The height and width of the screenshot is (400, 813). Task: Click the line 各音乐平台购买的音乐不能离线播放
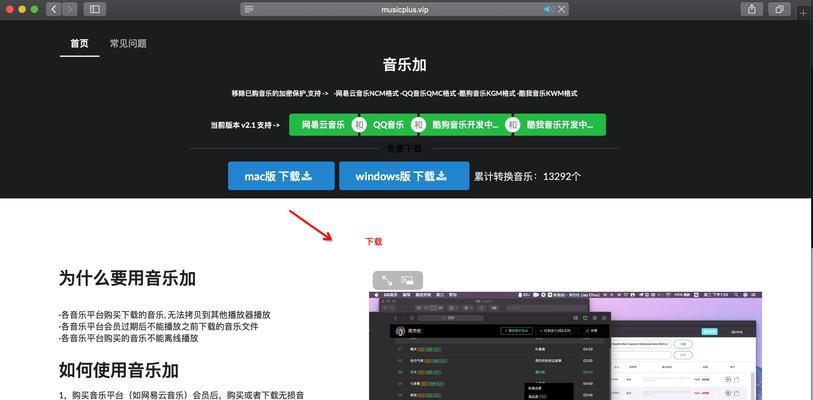[129, 338]
